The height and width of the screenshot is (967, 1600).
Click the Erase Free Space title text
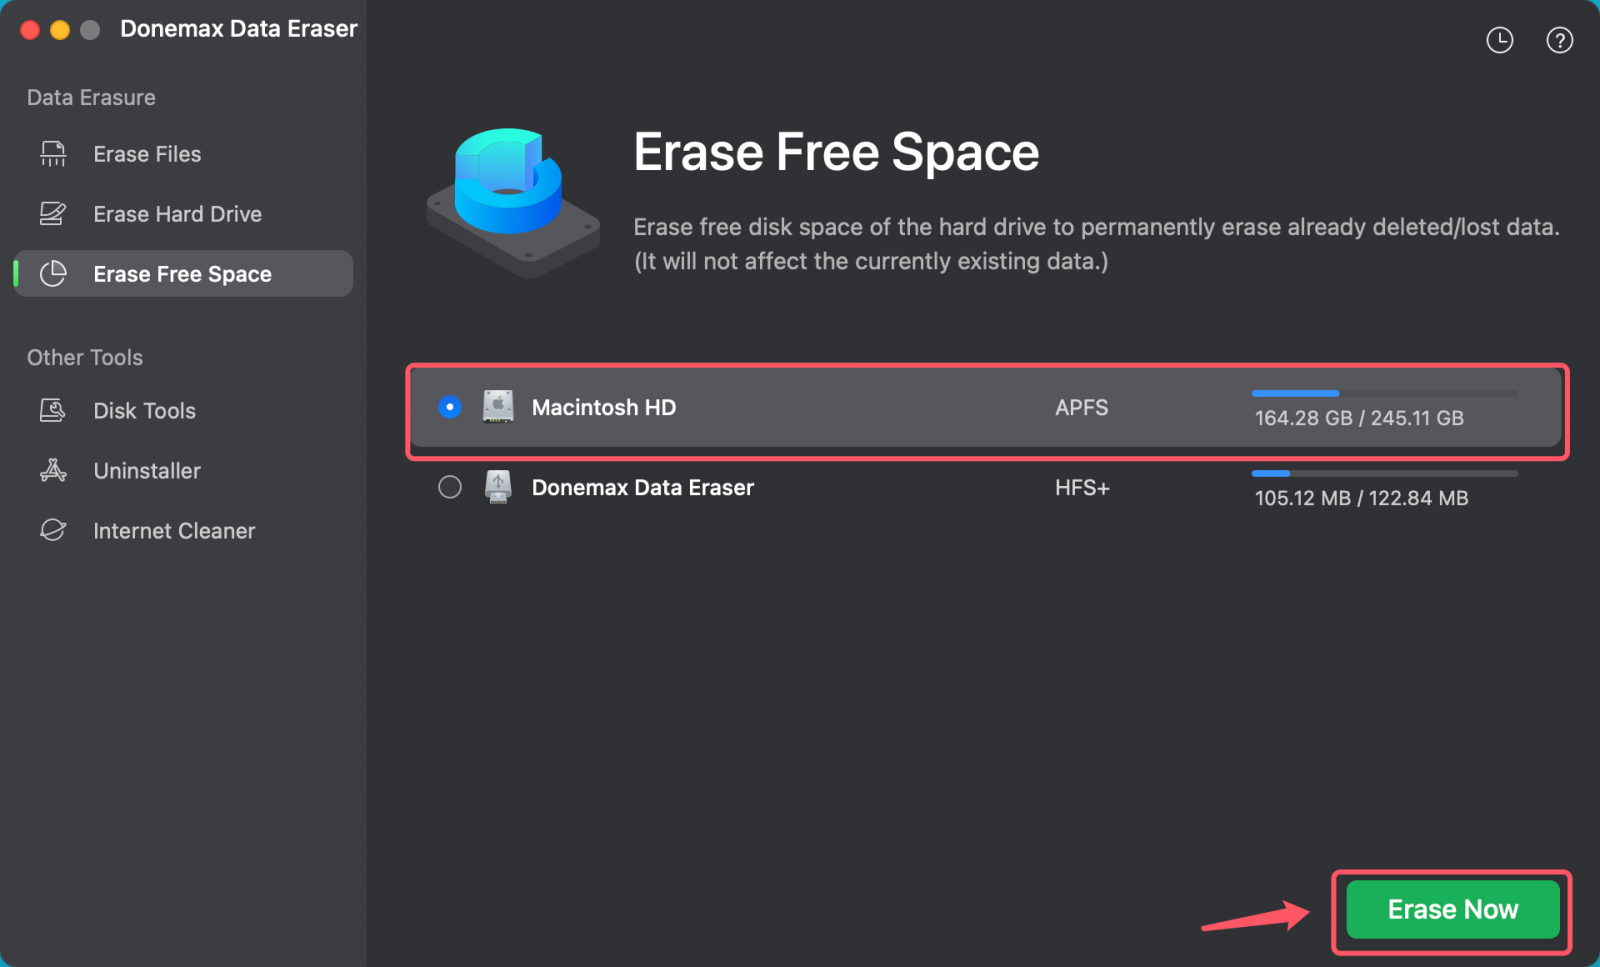pos(836,152)
